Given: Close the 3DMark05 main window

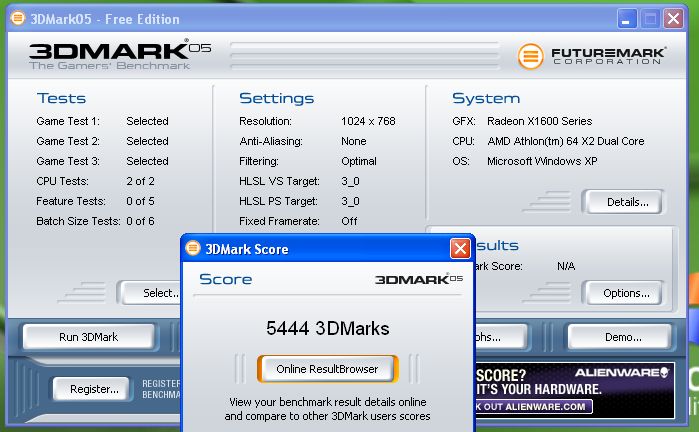Looking at the screenshot, I should pyautogui.click(x=674, y=18).
